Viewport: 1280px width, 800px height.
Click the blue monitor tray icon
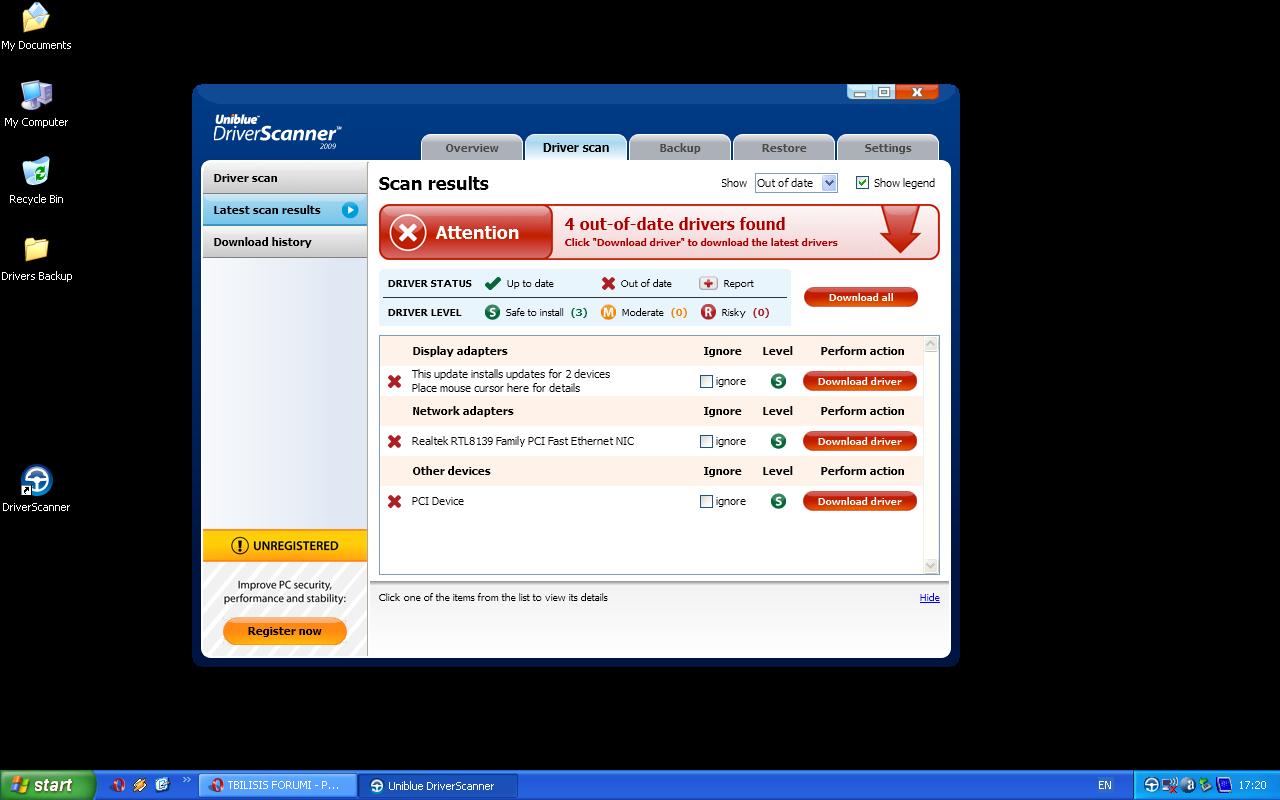[1224, 785]
